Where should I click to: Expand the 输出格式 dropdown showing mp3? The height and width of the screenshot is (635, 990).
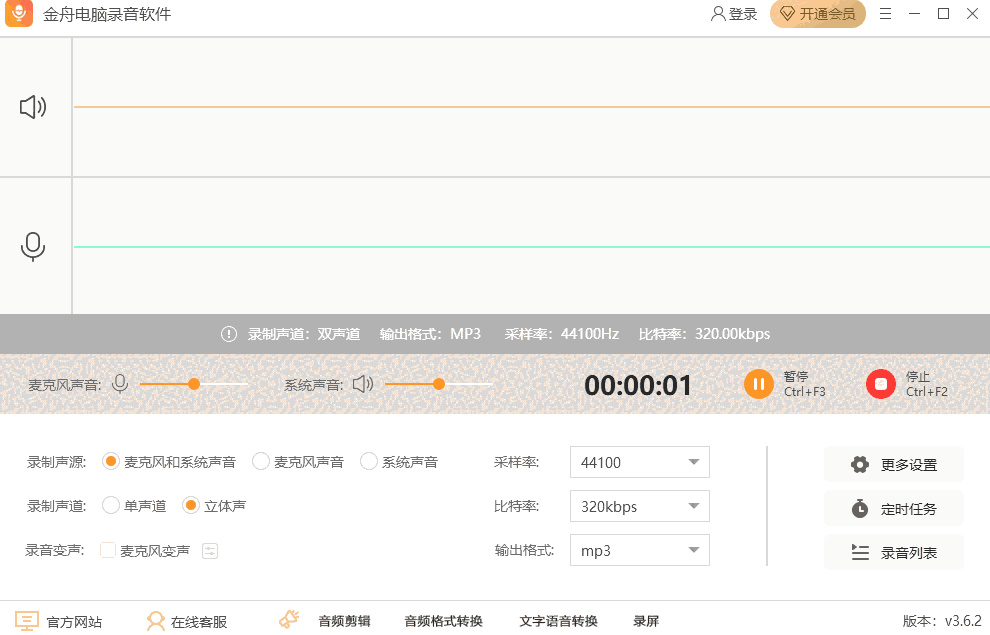(x=639, y=550)
